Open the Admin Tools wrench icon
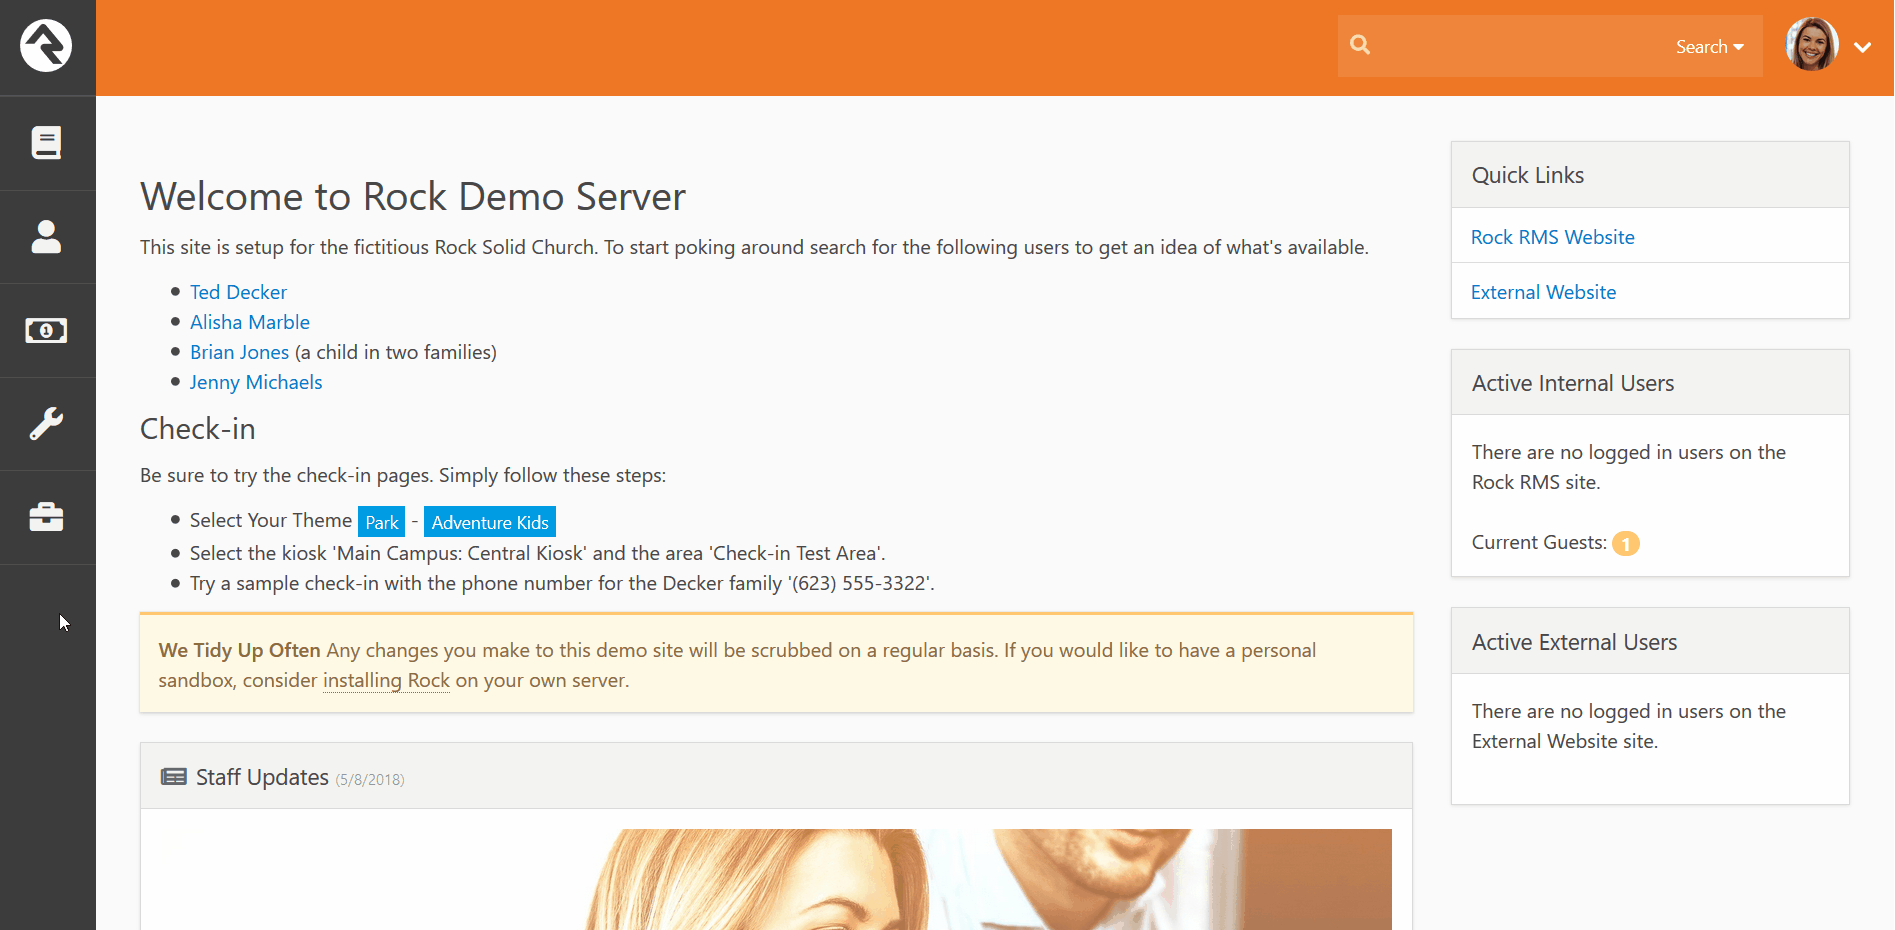The height and width of the screenshot is (930, 1895). click(x=46, y=424)
